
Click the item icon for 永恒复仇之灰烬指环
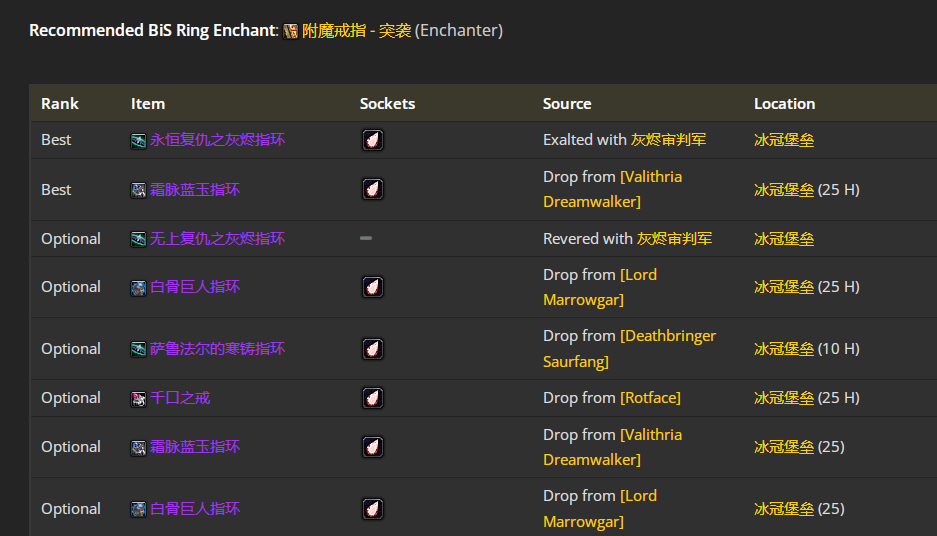tap(139, 140)
